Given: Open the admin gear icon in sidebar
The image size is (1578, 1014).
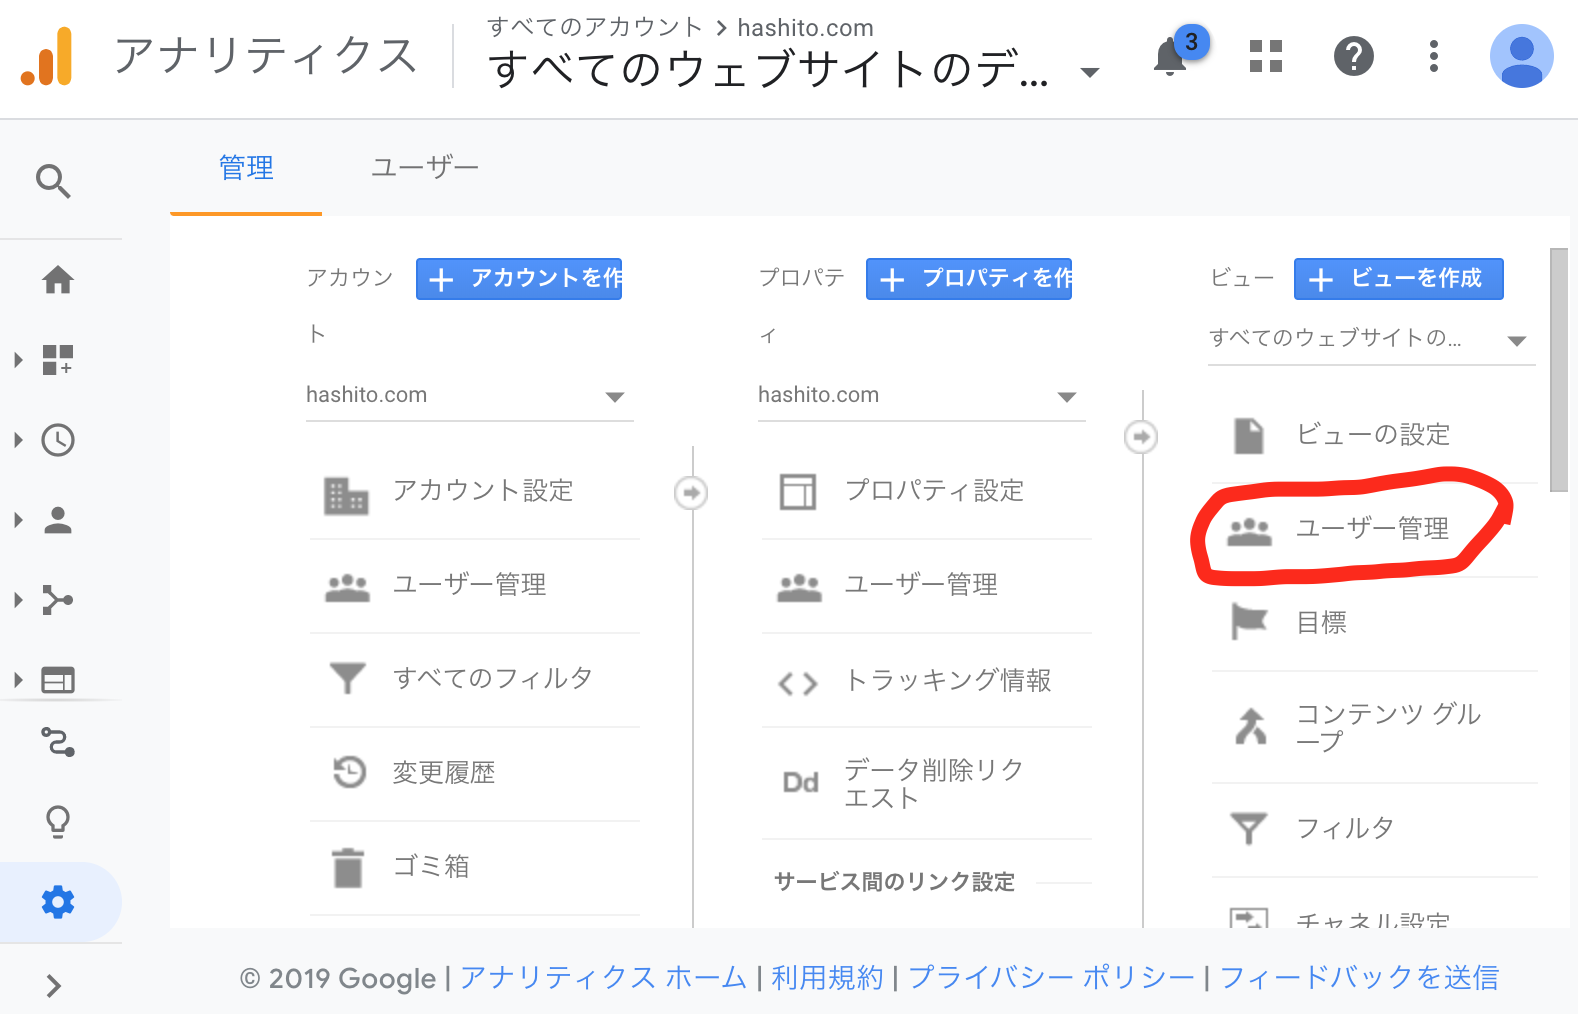Looking at the screenshot, I should pyautogui.click(x=58, y=902).
